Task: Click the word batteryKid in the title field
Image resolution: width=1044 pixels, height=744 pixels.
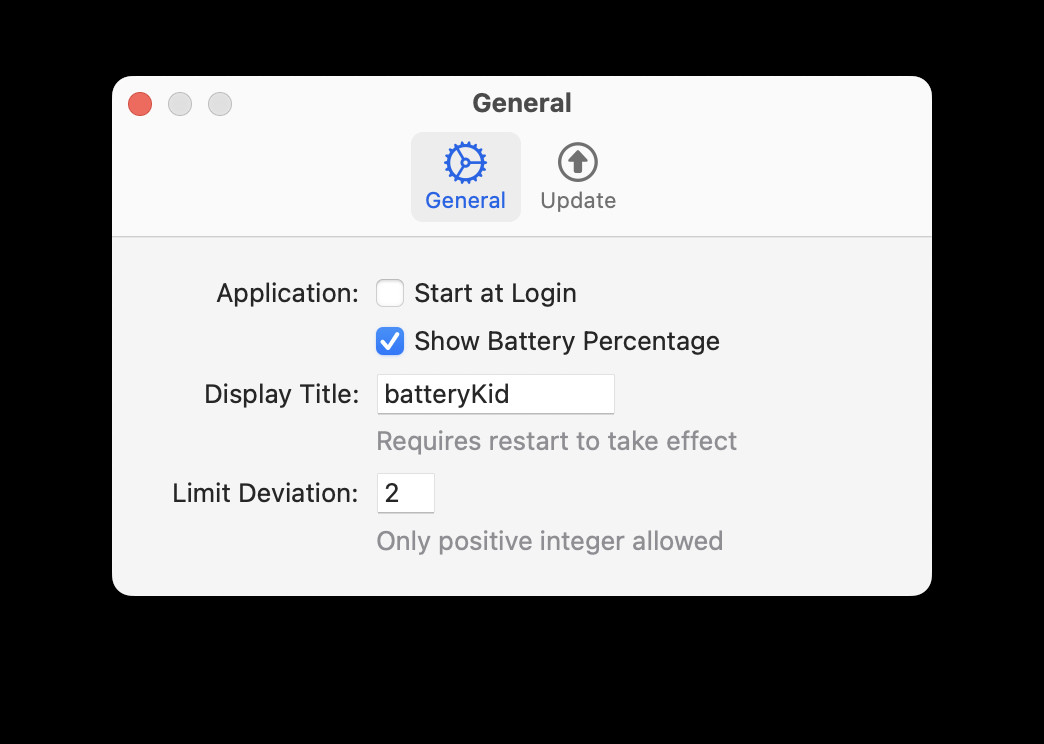Action: click(x=447, y=394)
